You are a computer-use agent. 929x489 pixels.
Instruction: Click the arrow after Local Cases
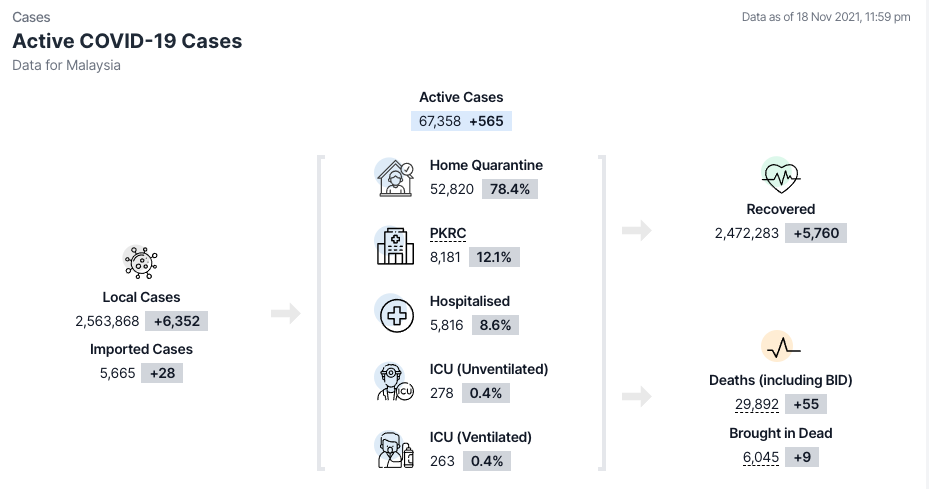point(285,313)
